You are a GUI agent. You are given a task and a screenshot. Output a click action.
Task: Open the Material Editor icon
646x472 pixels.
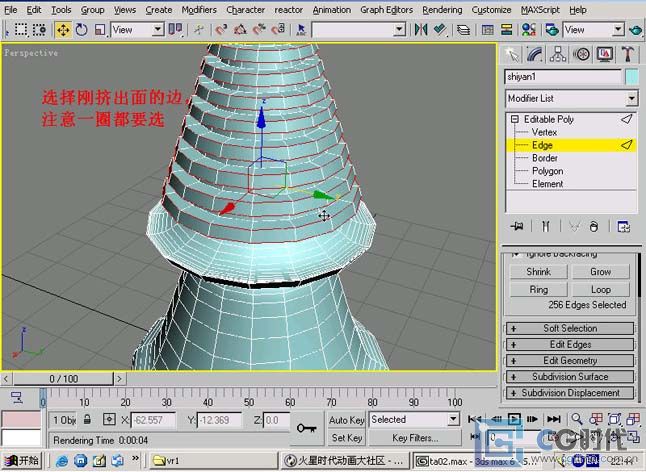pyautogui.click(x=529, y=30)
